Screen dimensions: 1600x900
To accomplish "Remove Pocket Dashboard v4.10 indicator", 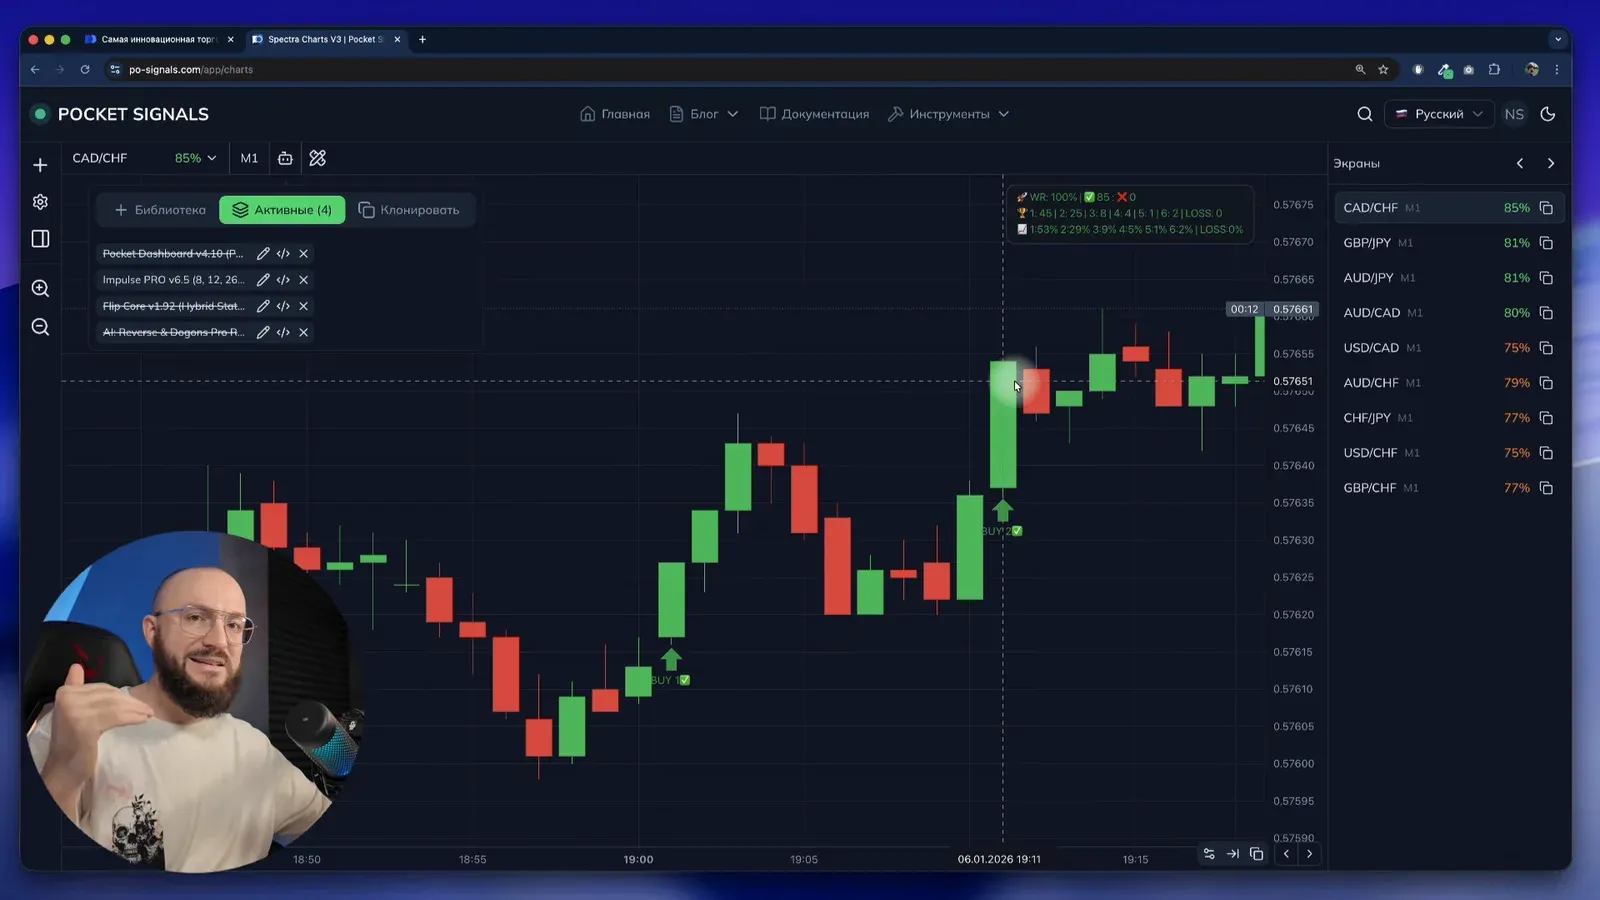I will click(x=303, y=254).
